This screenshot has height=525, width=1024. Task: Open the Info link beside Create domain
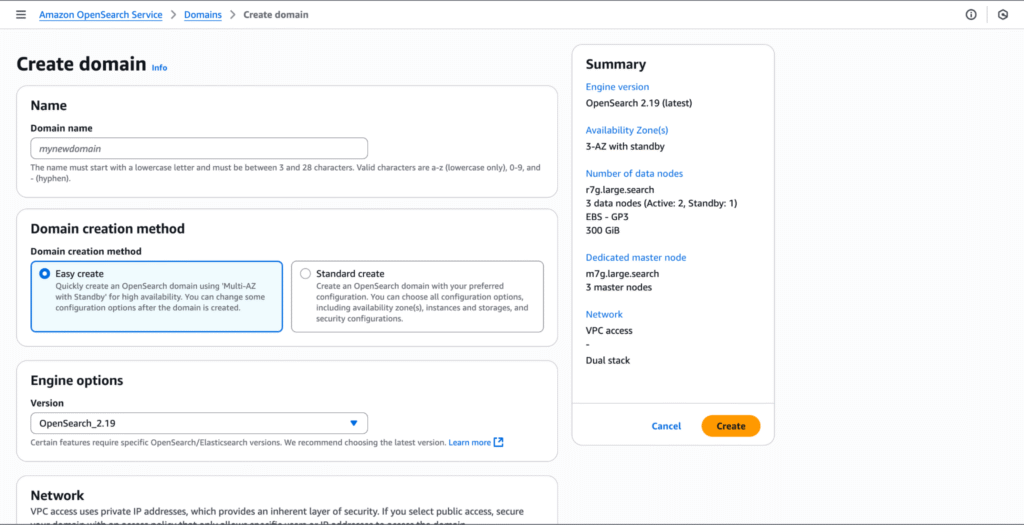160,68
